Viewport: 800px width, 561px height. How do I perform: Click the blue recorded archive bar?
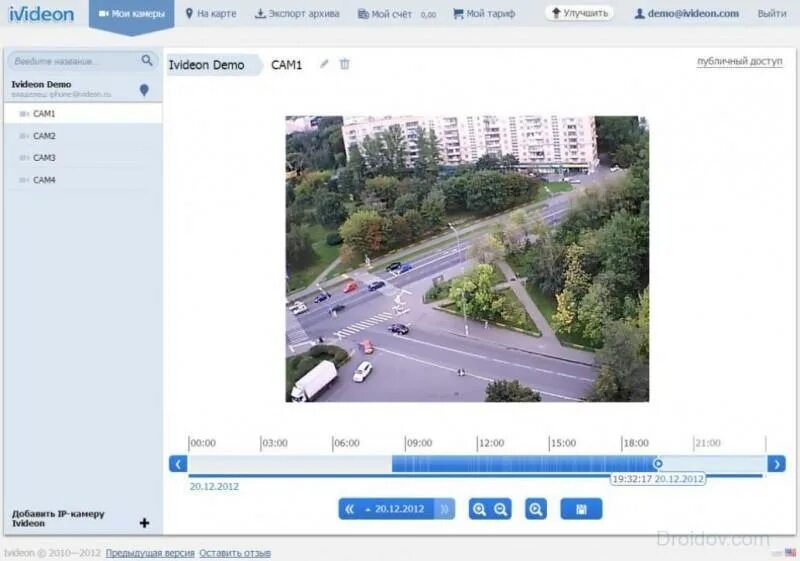524,464
